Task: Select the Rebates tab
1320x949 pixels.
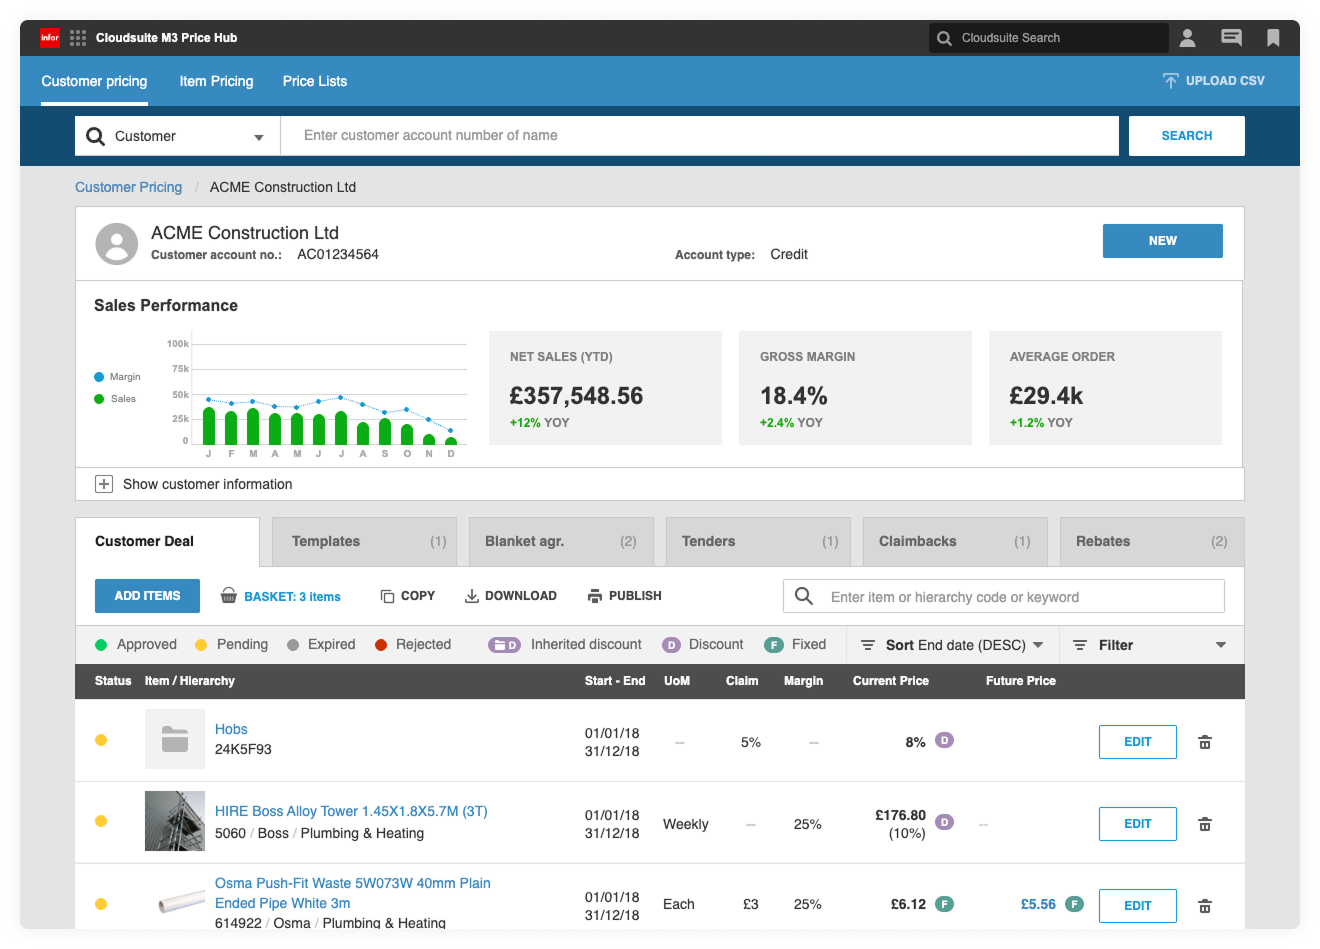Action: (x=1152, y=541)
